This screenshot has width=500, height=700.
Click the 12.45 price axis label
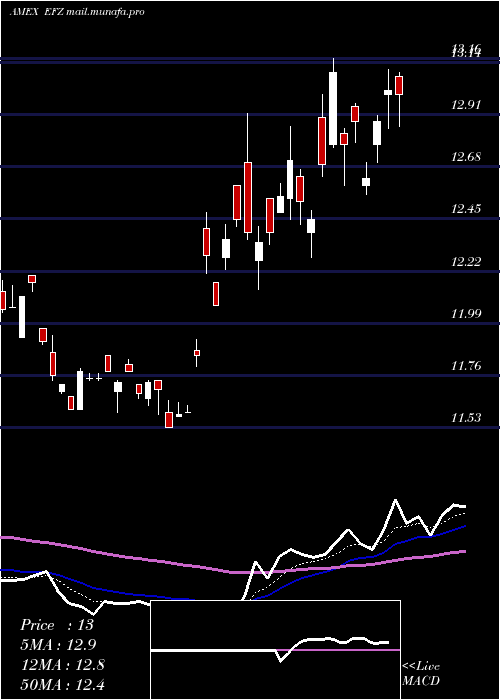coord(466,208)
